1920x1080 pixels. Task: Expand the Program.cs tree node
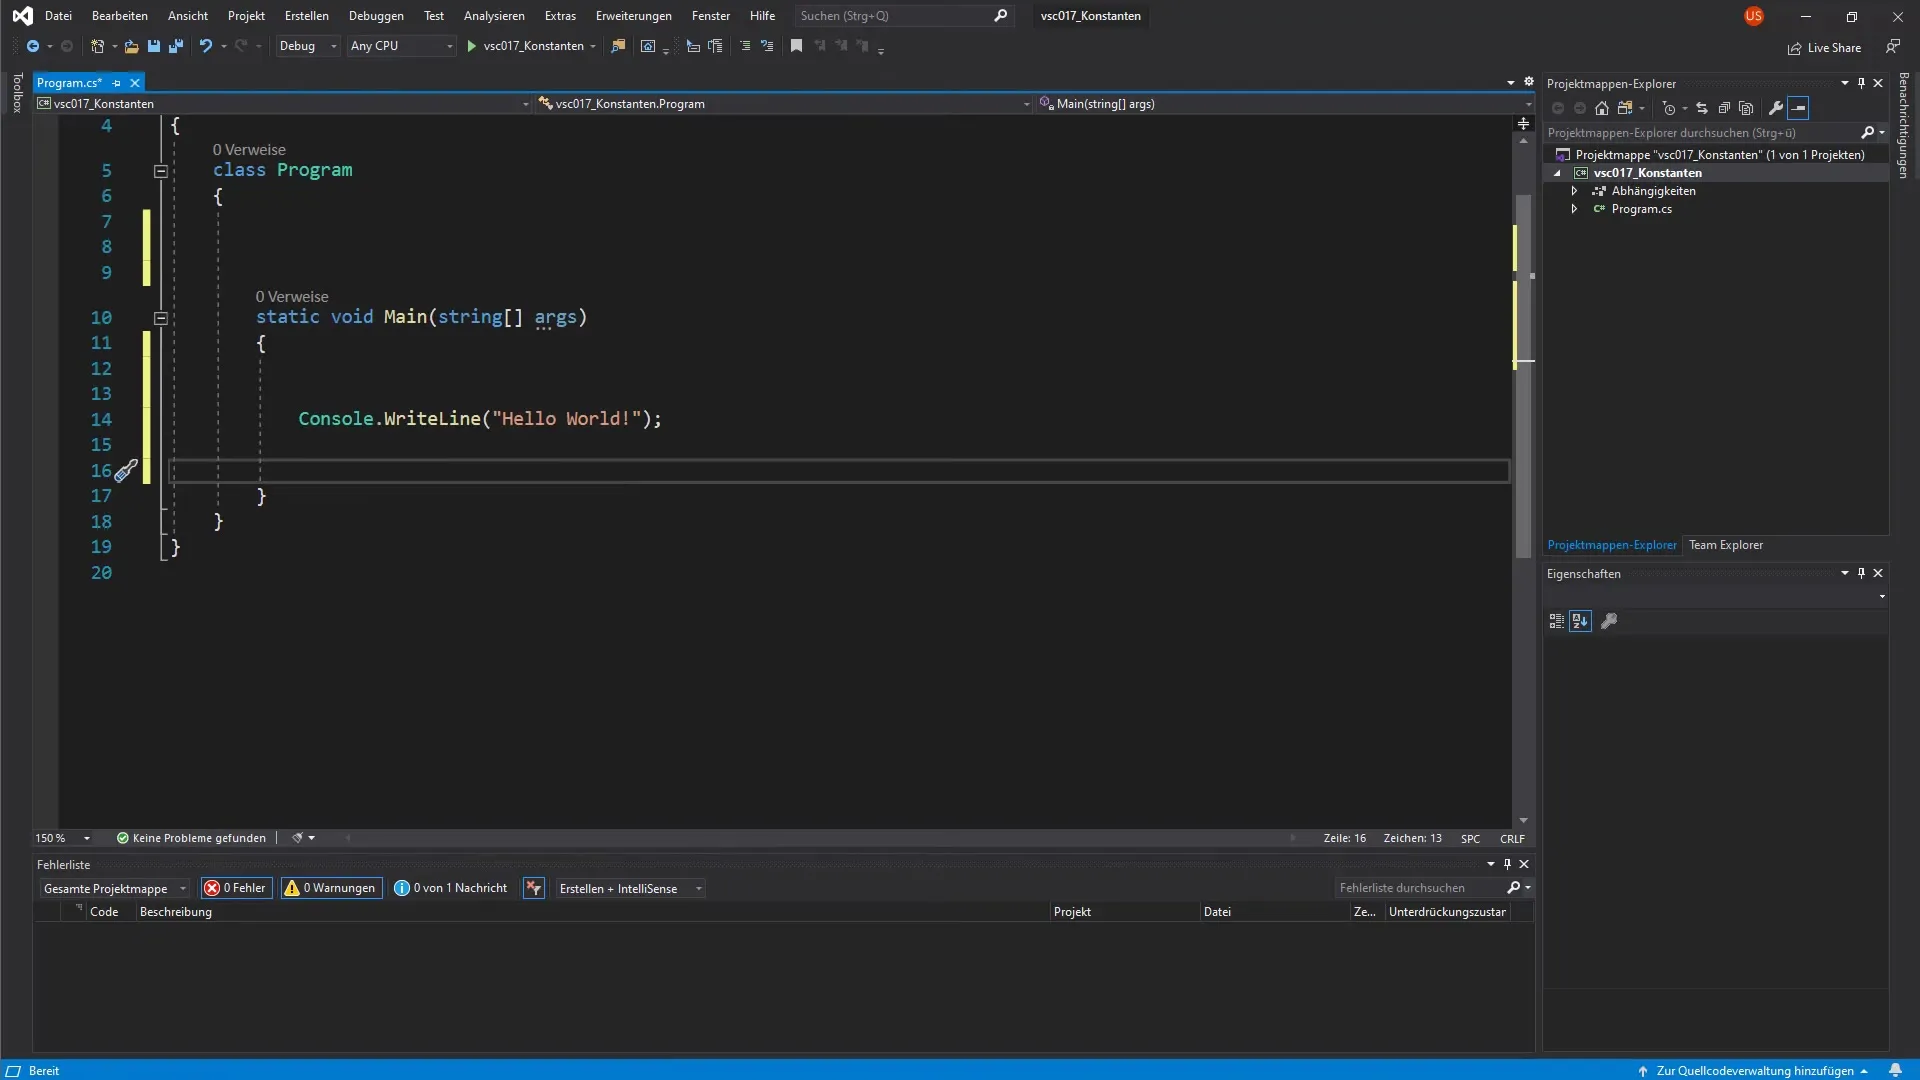click(1574, 209)
